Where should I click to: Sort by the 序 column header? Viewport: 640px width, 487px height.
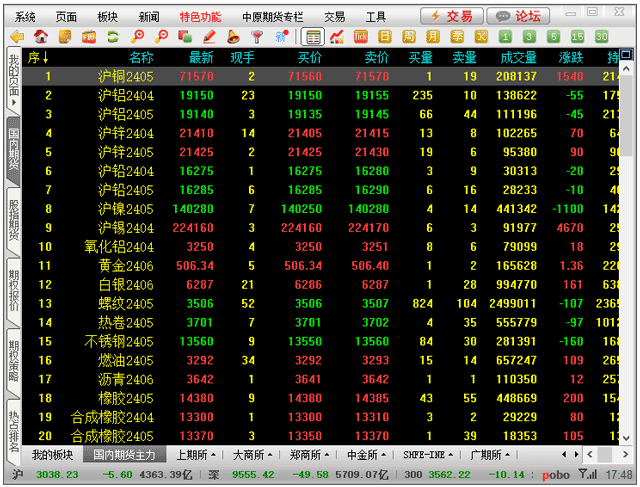(38, 58)
